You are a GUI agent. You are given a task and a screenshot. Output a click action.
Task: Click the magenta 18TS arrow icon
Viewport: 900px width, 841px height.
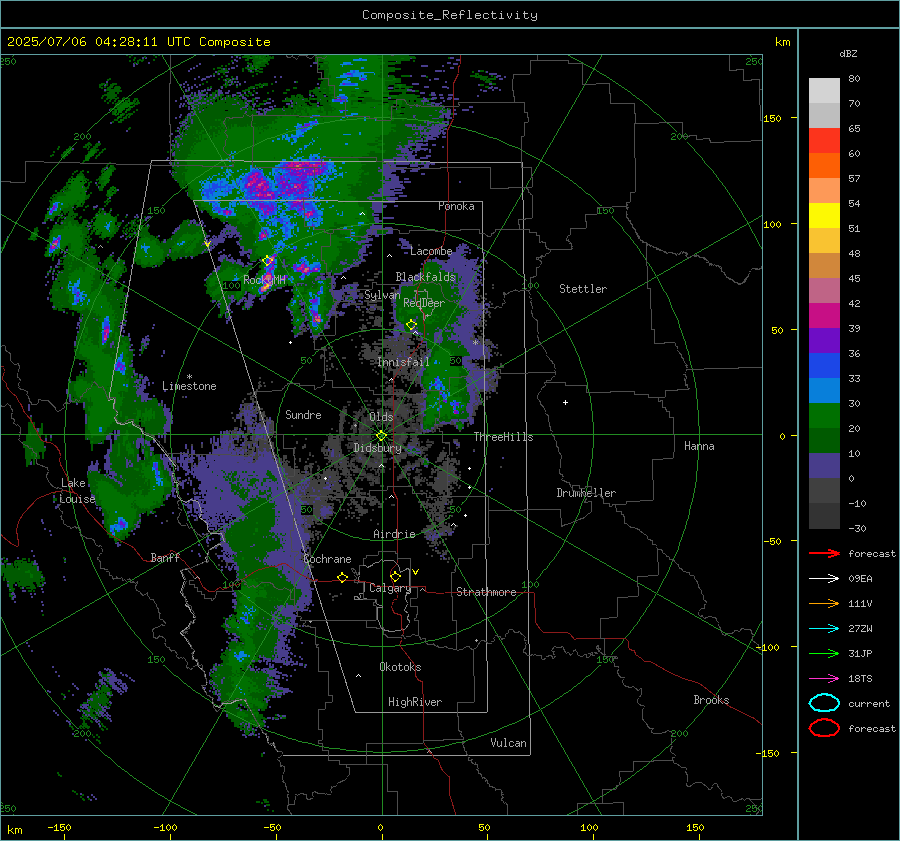coord(824,679)
